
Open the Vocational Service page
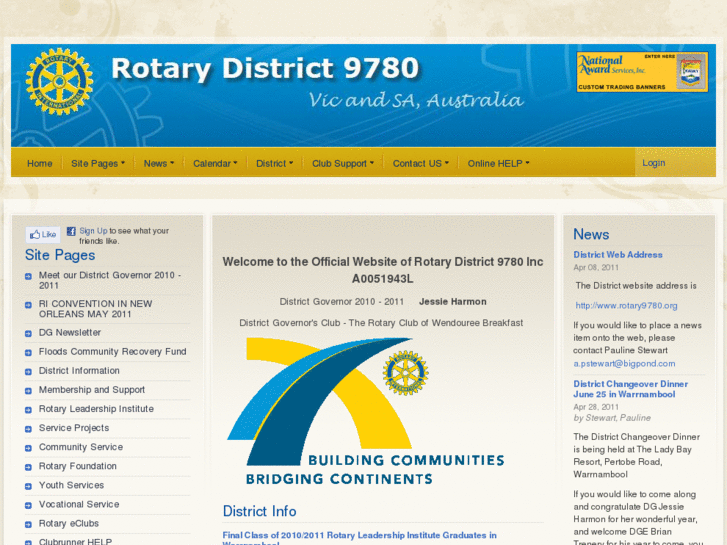pyautogui.click(x=79, y=504)
